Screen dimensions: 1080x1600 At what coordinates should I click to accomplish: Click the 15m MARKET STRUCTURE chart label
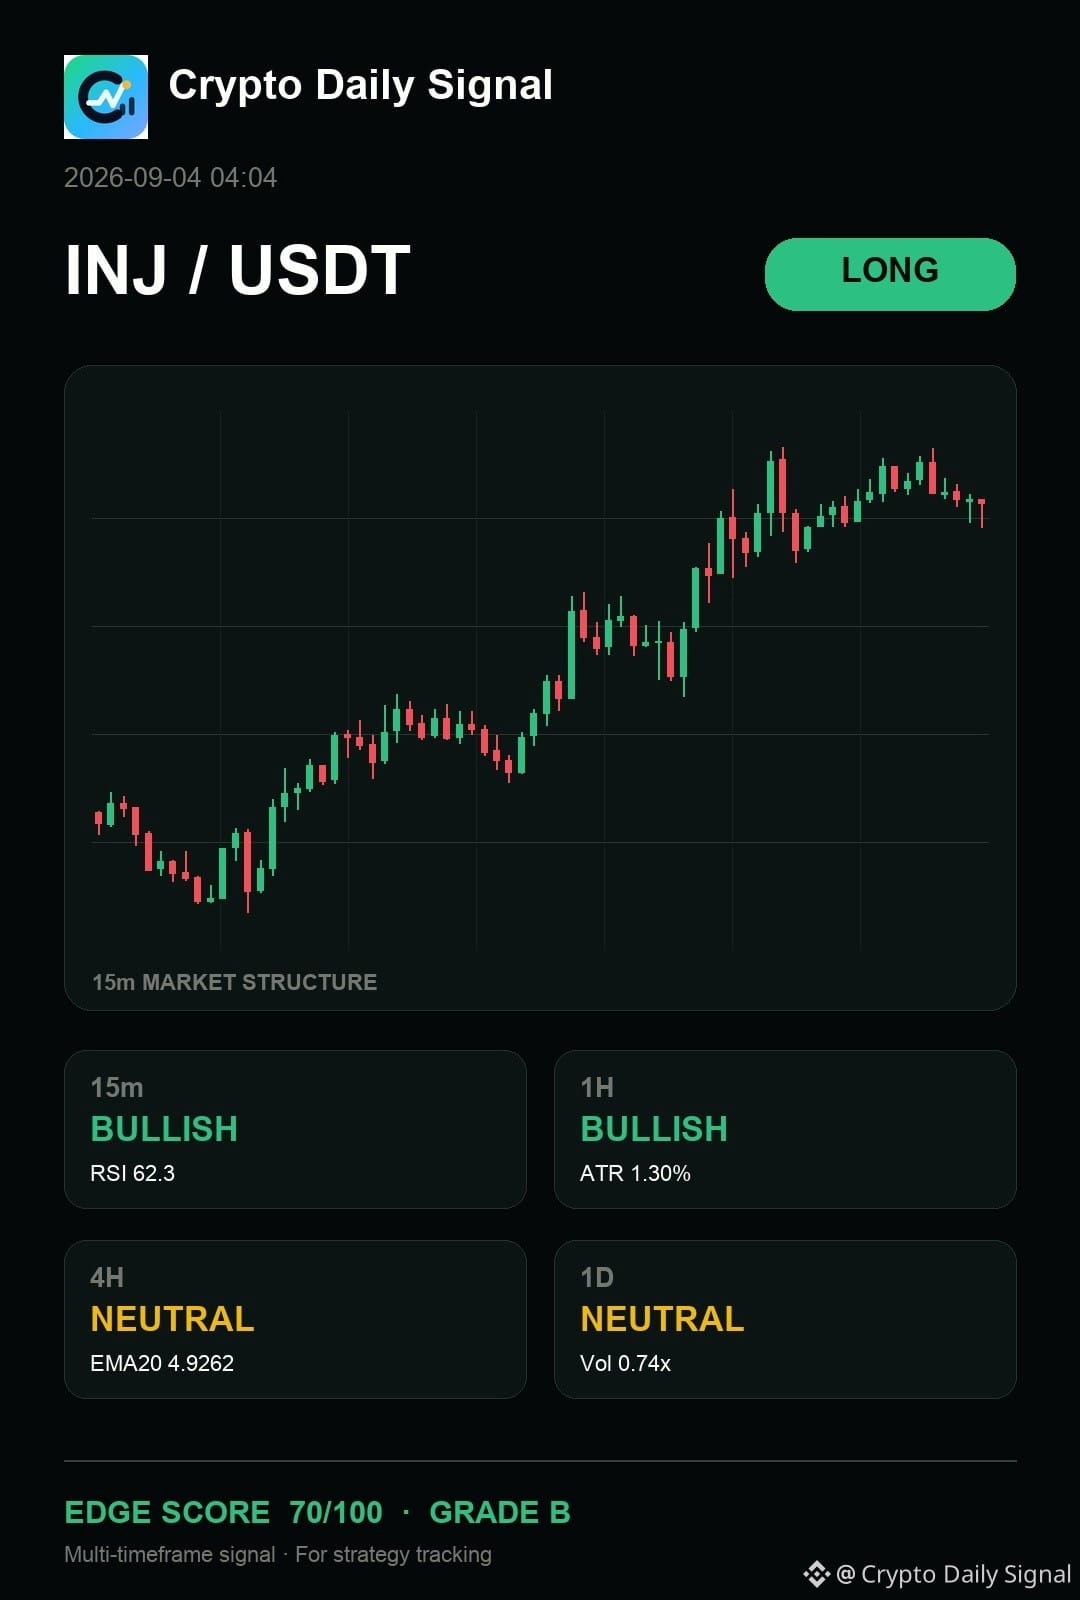tap(235, 982)
